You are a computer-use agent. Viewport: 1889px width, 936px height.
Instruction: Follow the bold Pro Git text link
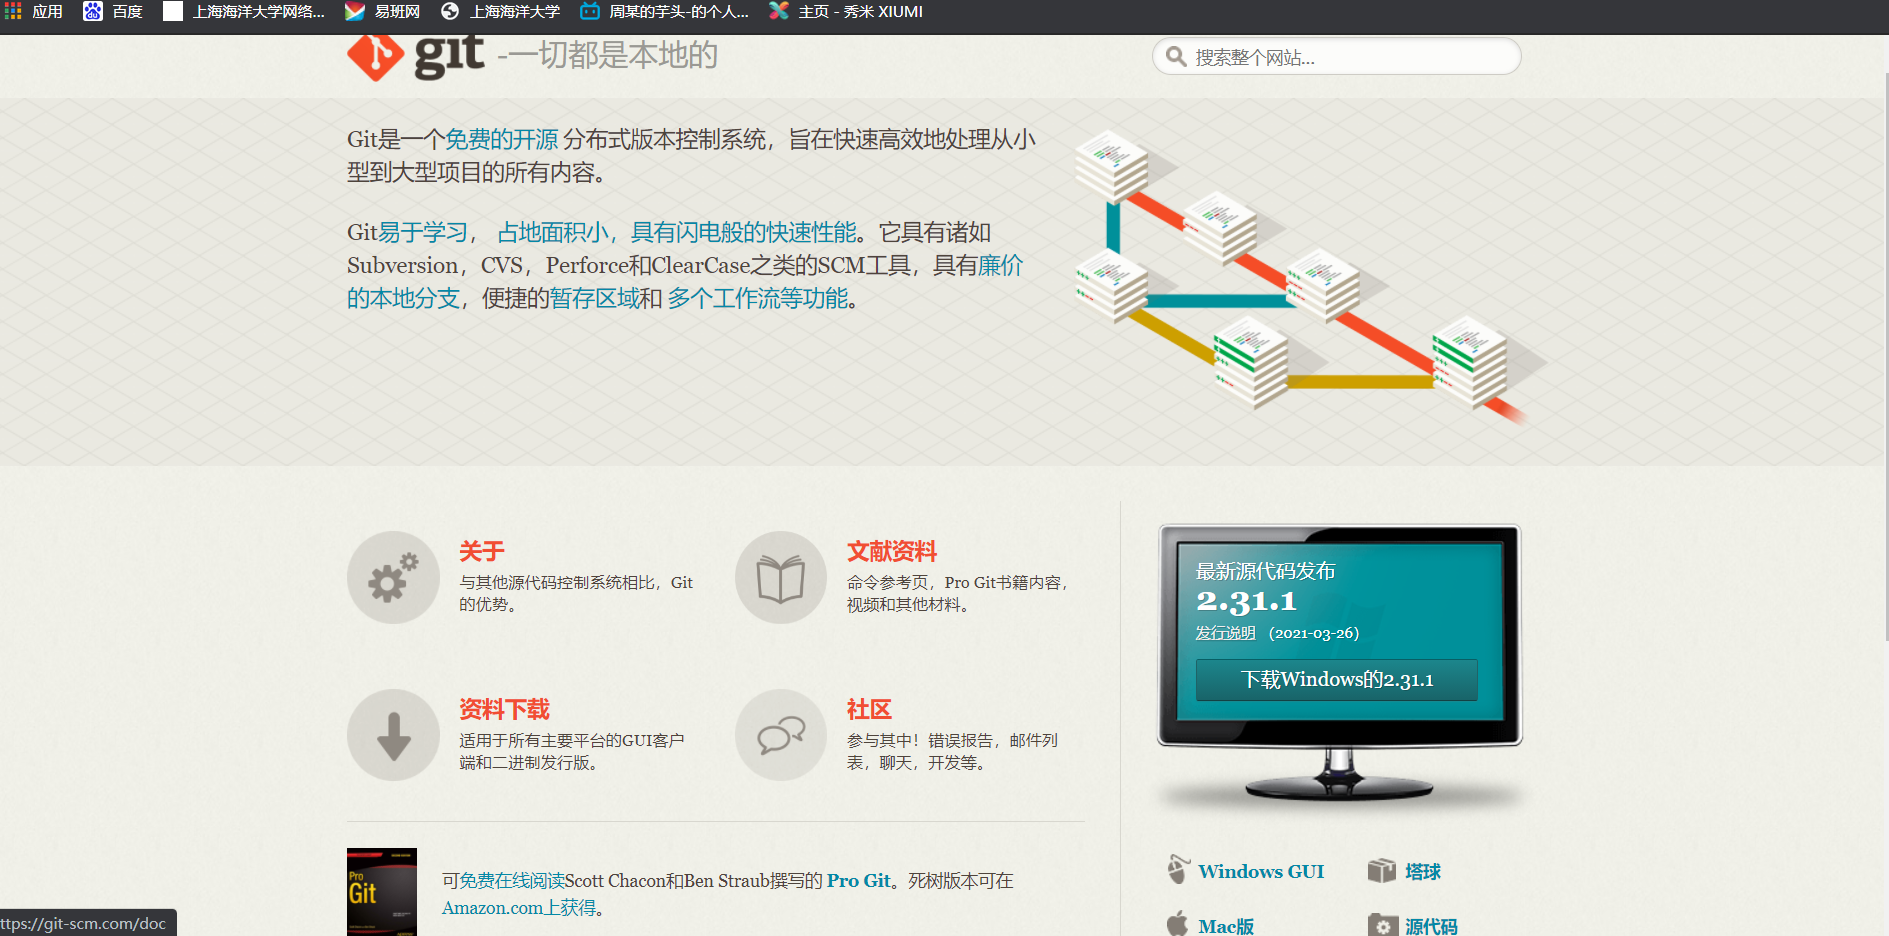pos(859,880)
